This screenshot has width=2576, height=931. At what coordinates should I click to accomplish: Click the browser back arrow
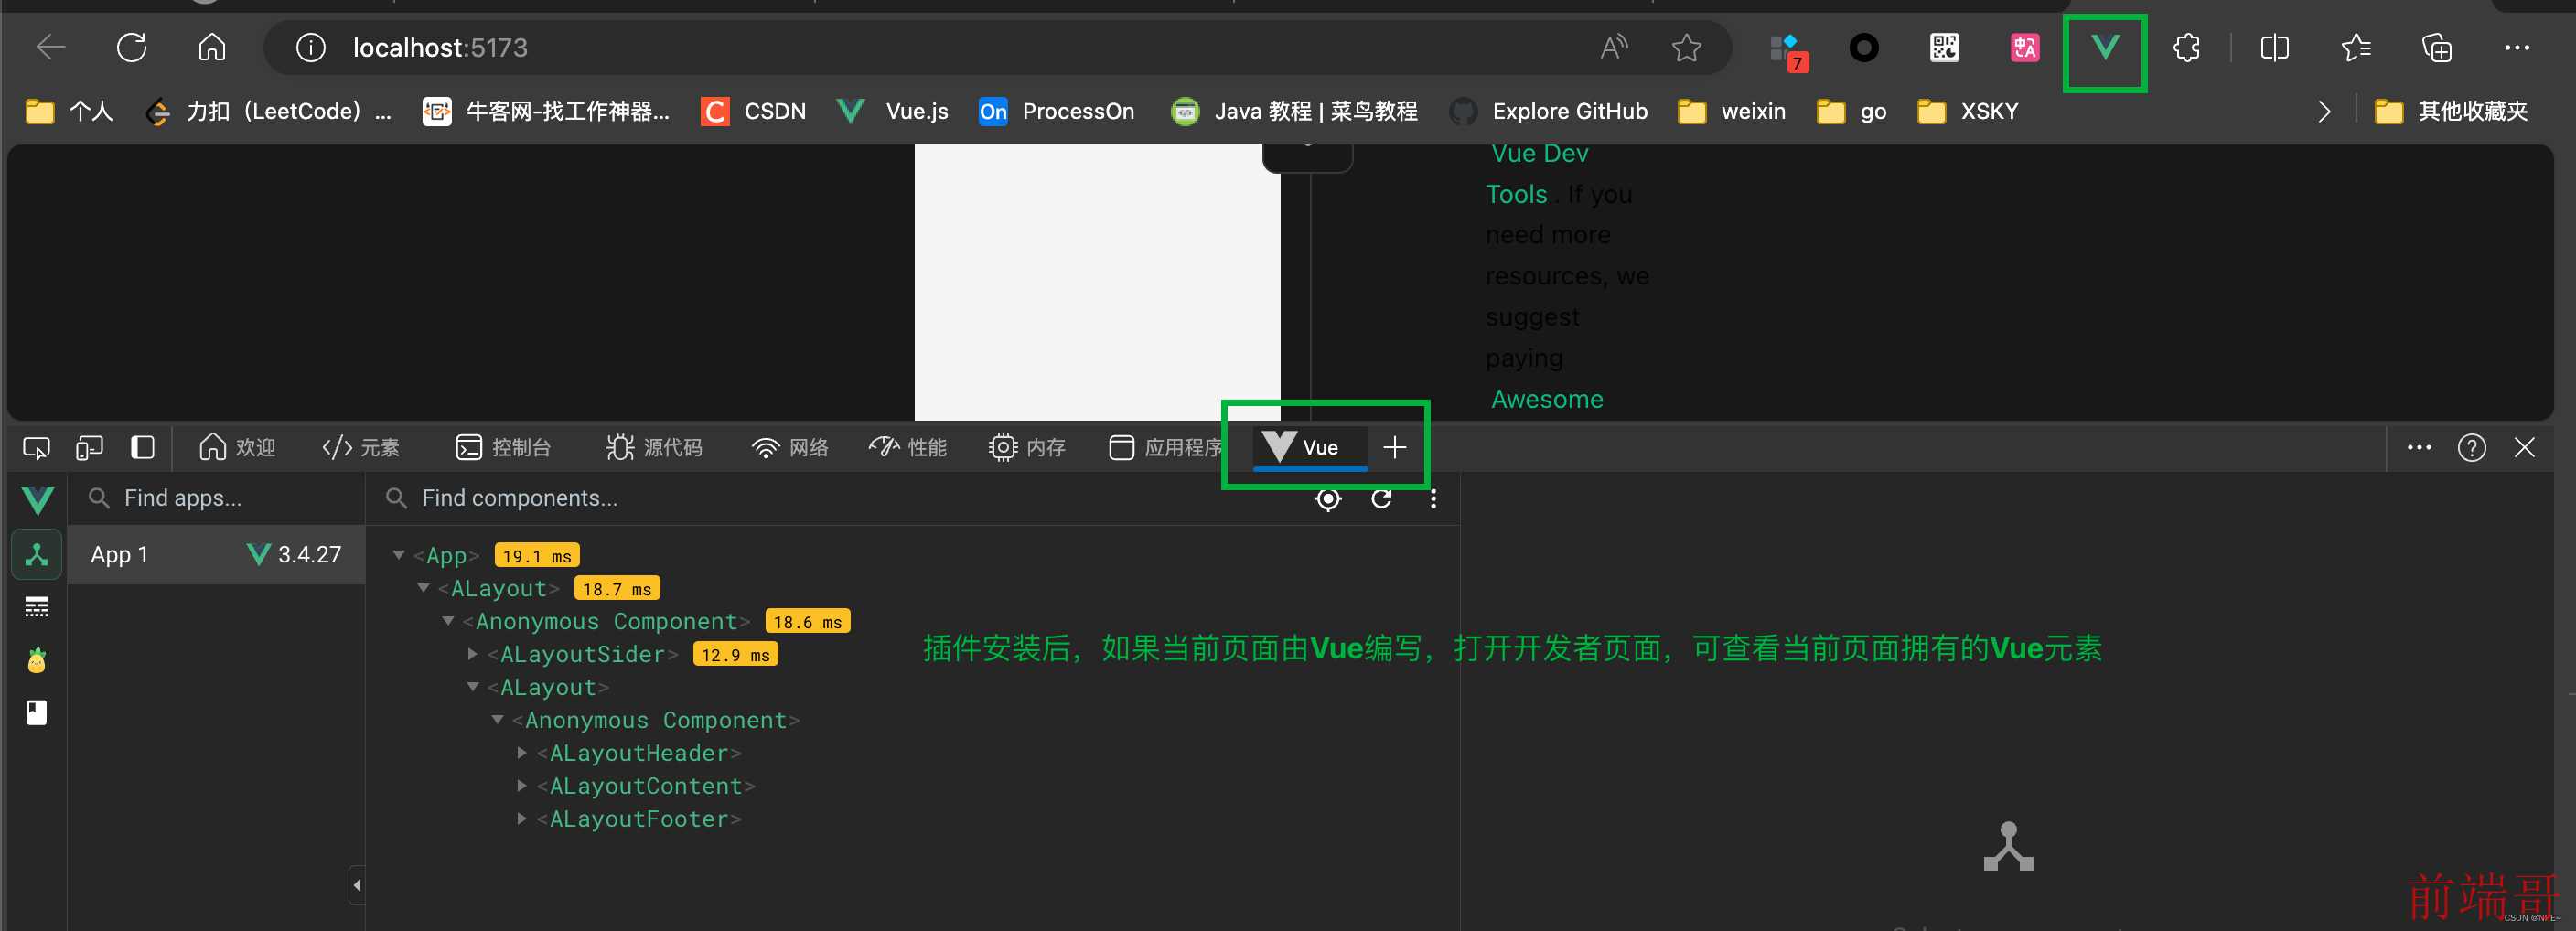click(50, 47)
